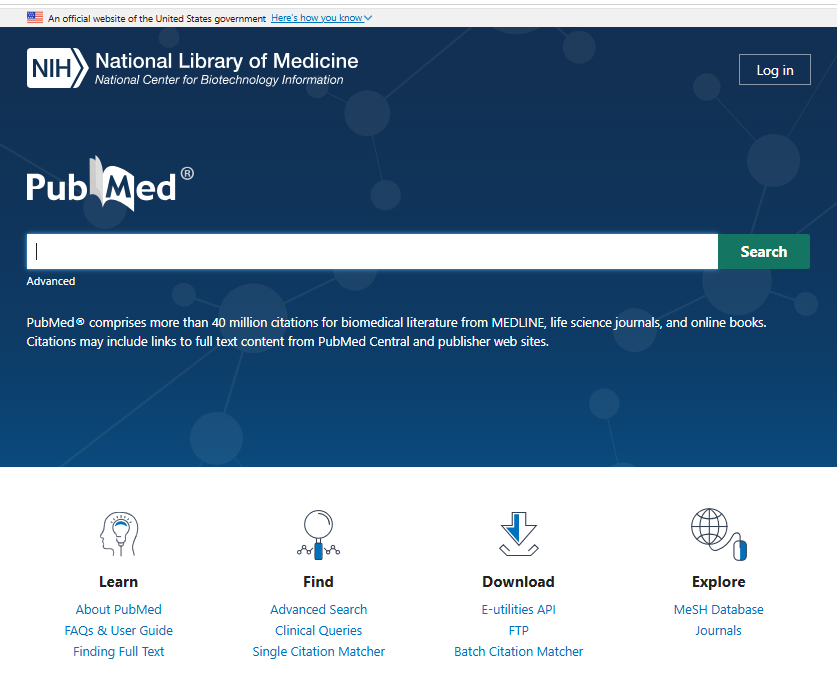Open the About PubMed link
This screenshot has width=837, height=682.
coord(119,609)
